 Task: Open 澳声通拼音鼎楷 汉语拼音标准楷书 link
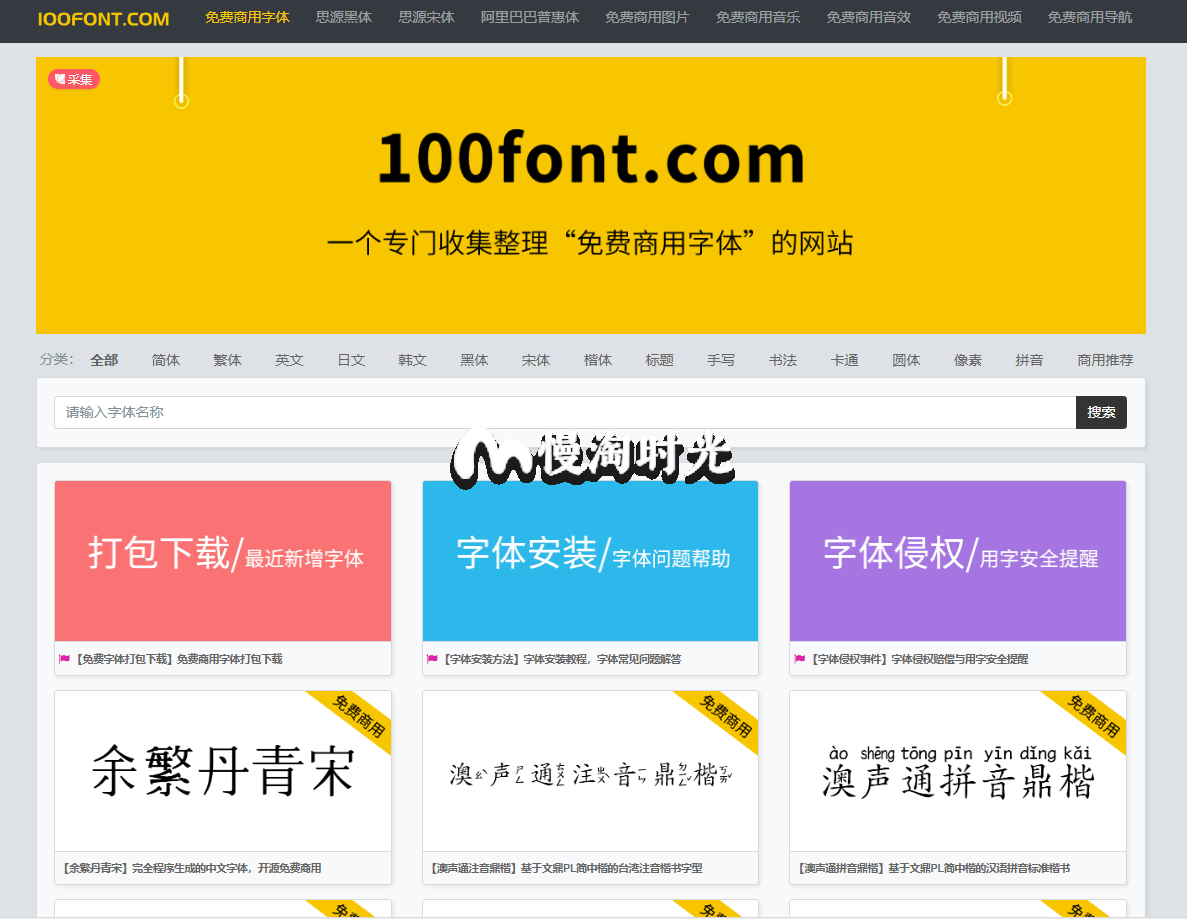click(934, 868)
